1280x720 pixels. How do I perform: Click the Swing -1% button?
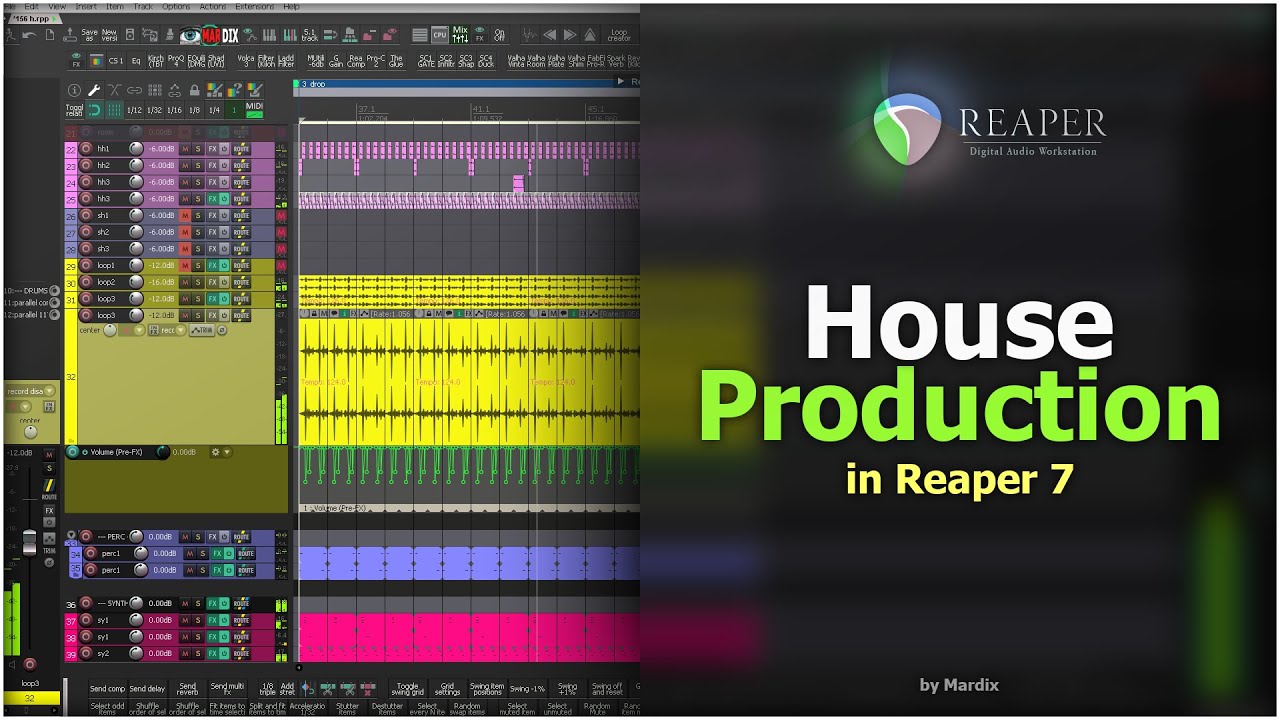click(527, 688)
